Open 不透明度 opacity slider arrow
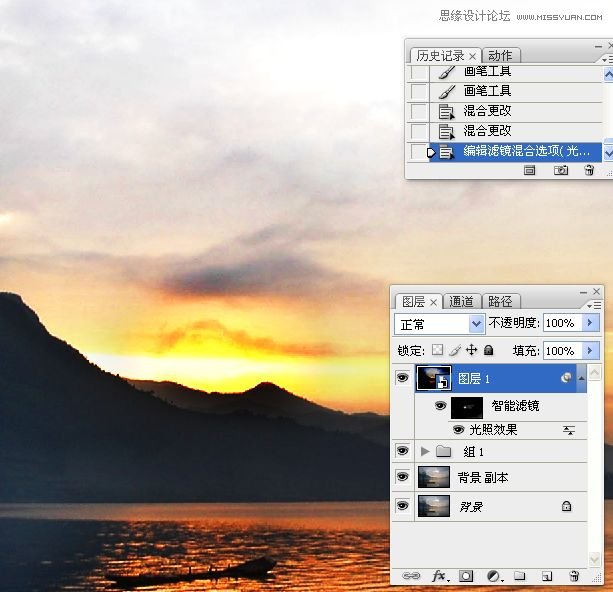 (x=590, y=323)
